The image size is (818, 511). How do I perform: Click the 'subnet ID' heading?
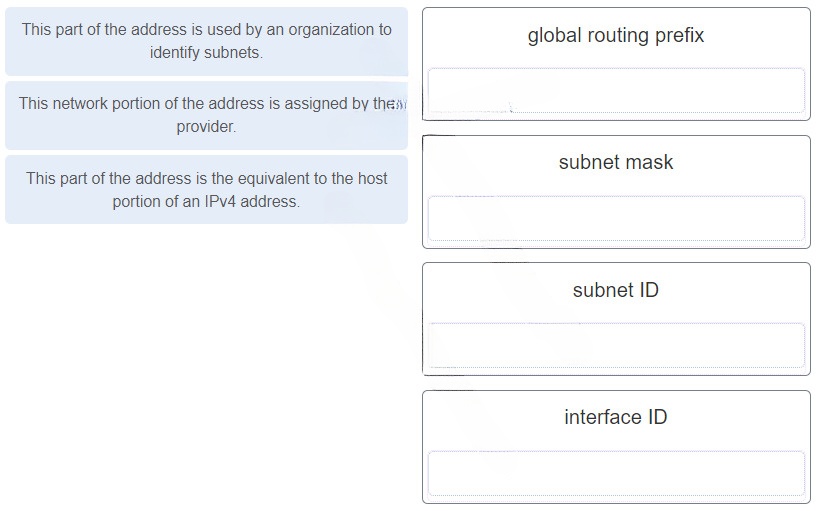point(616,290)
